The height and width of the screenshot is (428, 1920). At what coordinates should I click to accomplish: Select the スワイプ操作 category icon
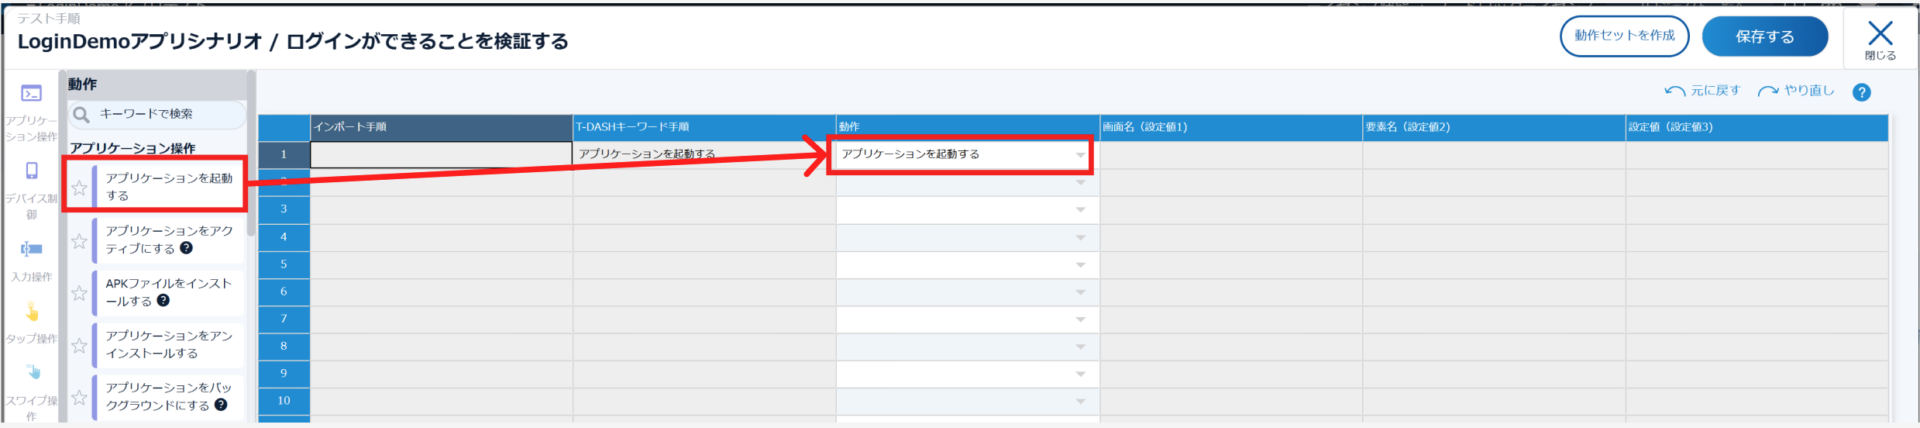pyautogui.click(x=33, y=373)
